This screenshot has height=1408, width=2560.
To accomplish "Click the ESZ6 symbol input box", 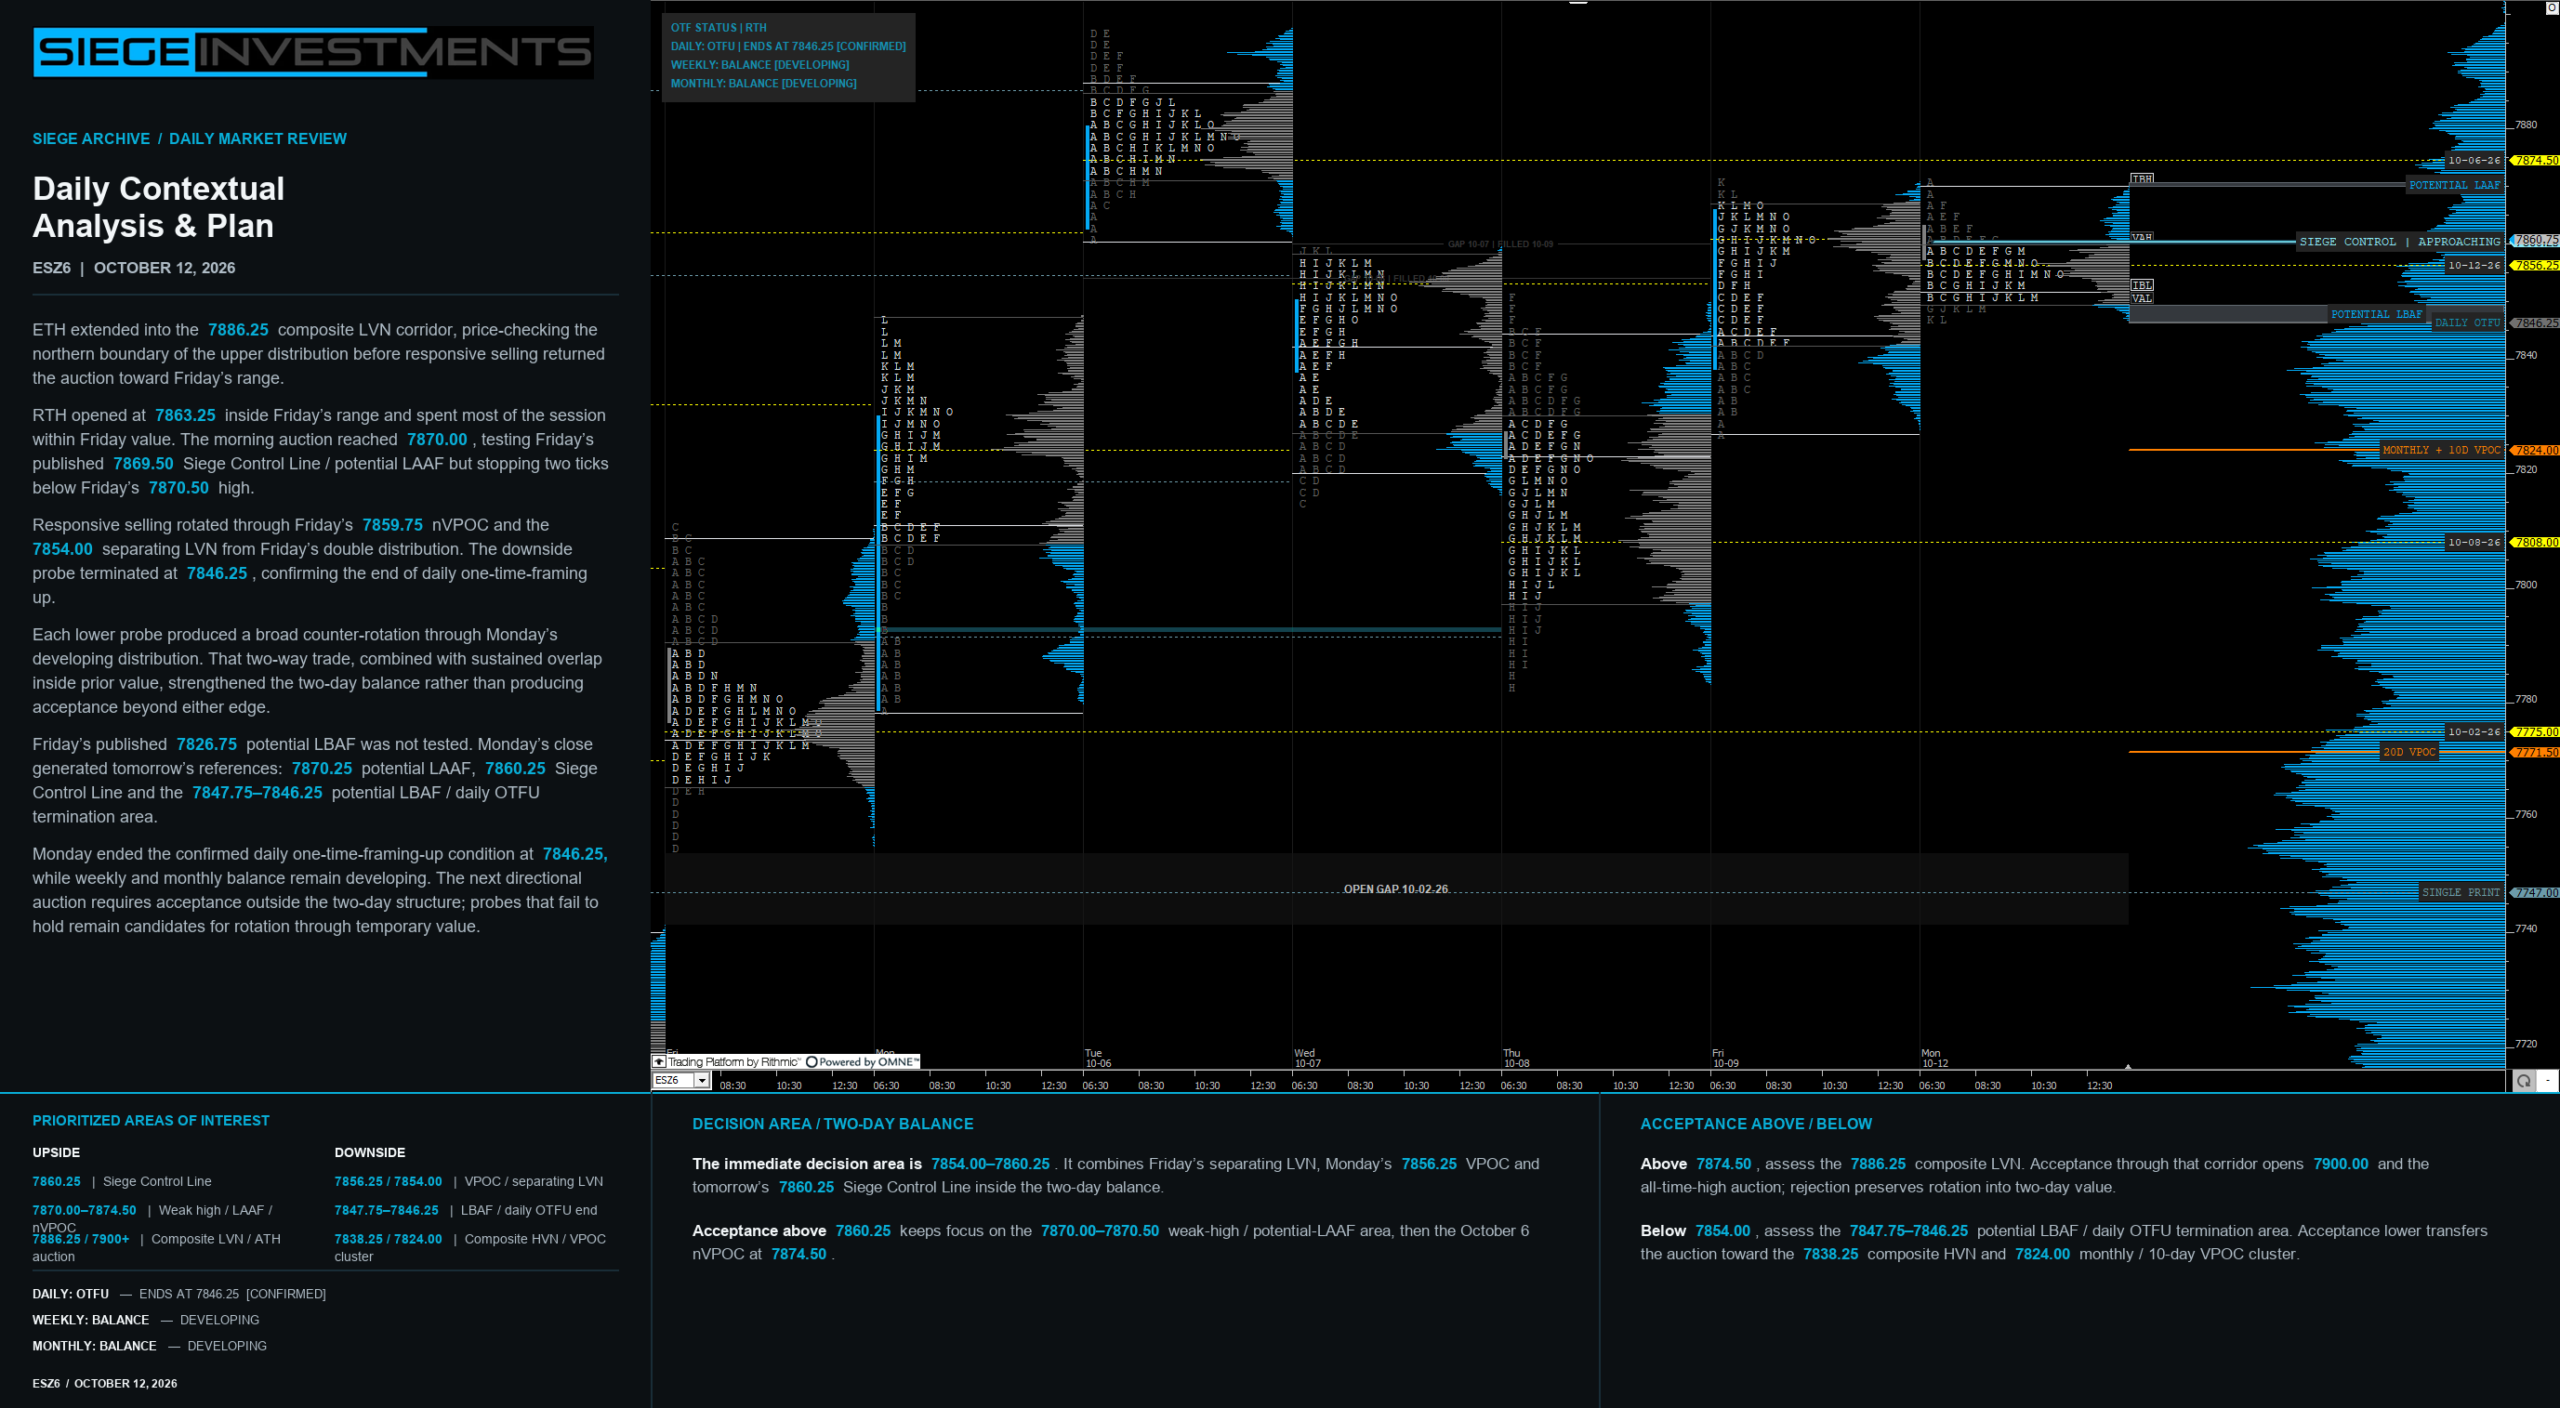I will [674, 1080].
